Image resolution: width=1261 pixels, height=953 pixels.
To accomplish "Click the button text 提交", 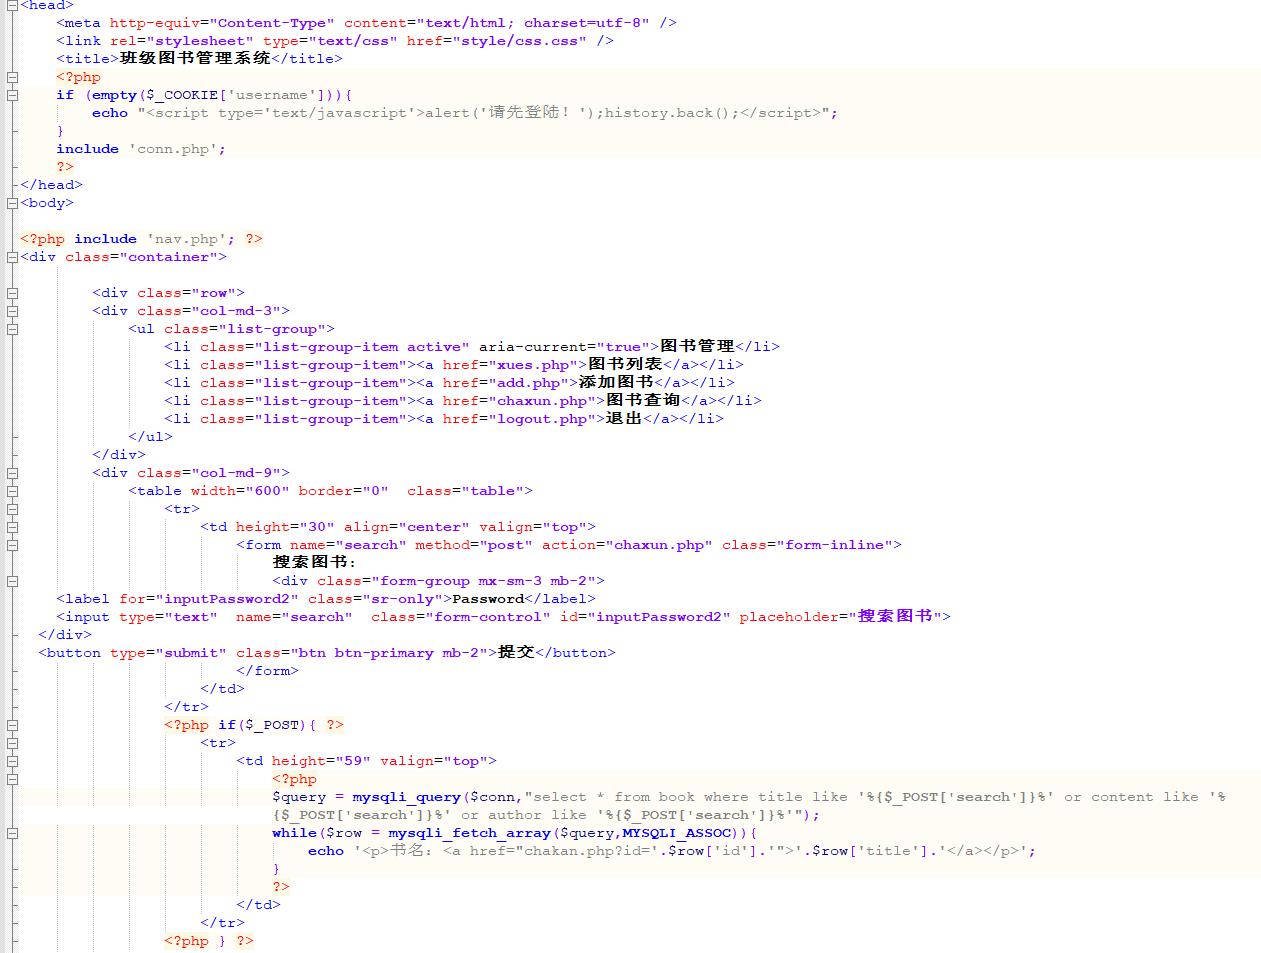I will [516, 652].
